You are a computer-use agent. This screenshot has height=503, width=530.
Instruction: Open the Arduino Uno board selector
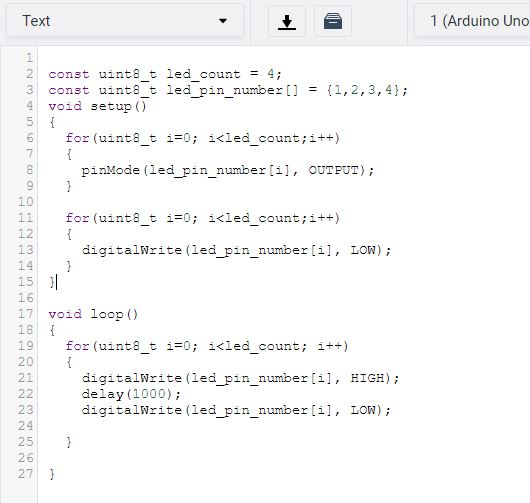(x=472, y=21)
